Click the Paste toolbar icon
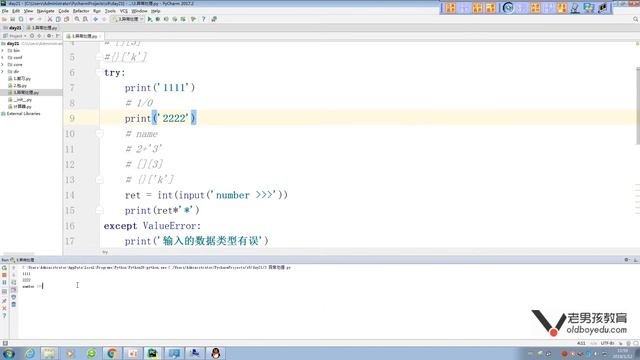The image size is (640, 360). (x=66, y=19)
